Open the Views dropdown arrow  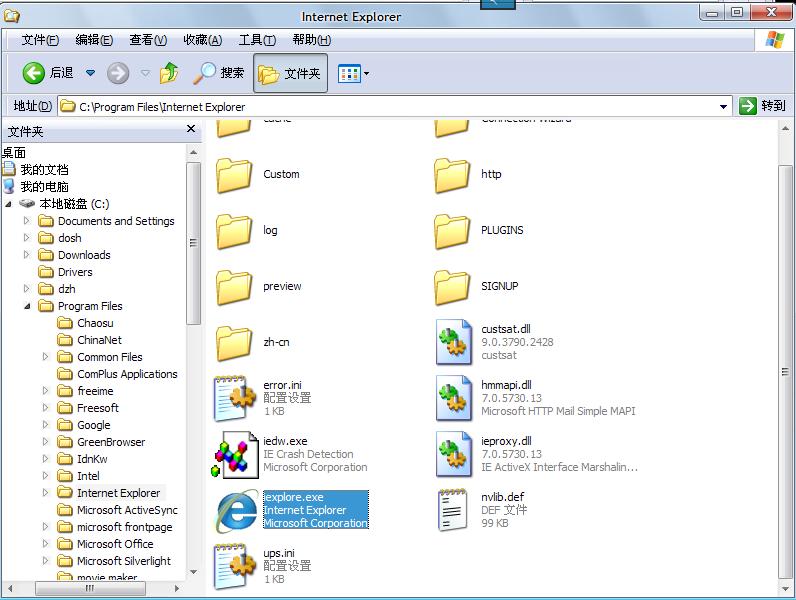point(367,74)
